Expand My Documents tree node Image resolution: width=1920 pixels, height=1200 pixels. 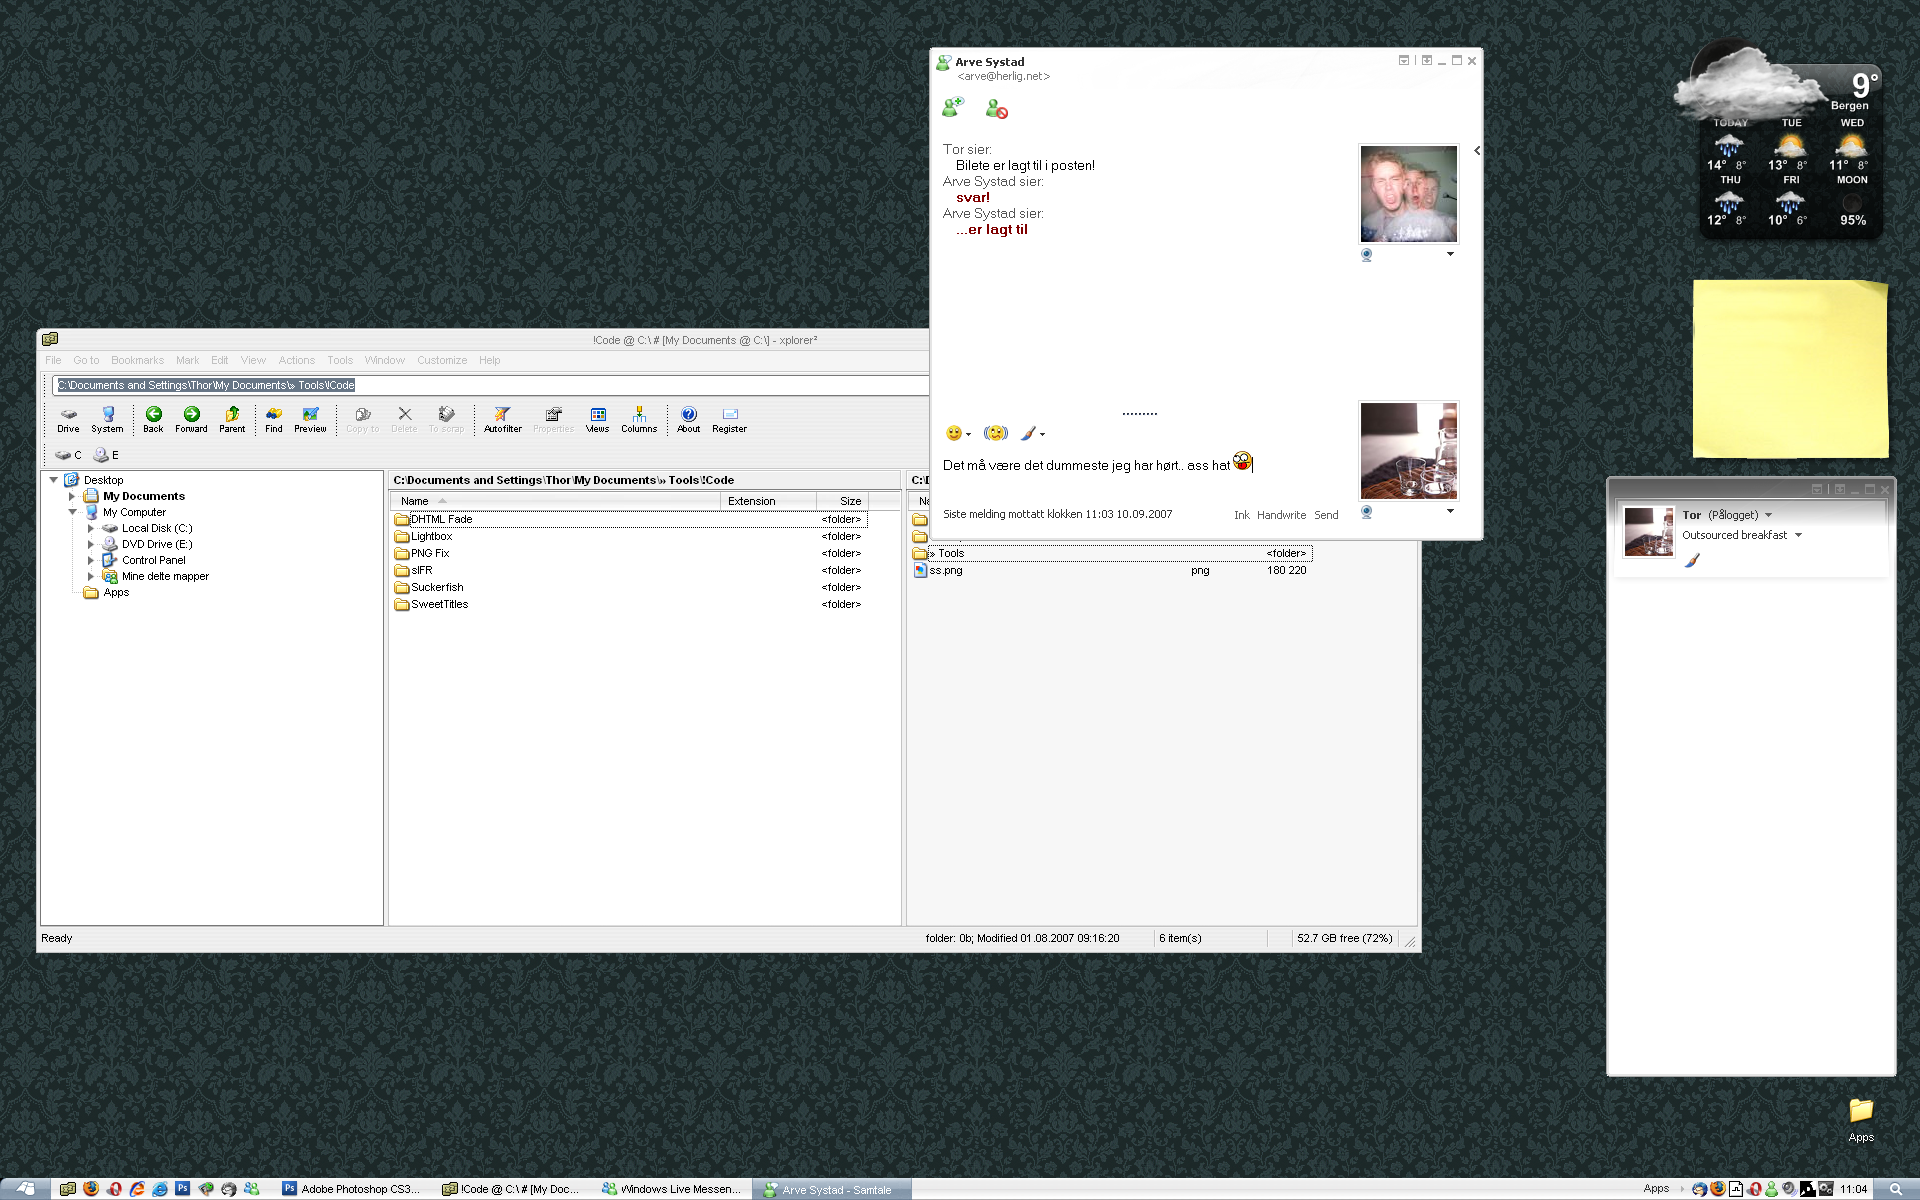(72, 496)
